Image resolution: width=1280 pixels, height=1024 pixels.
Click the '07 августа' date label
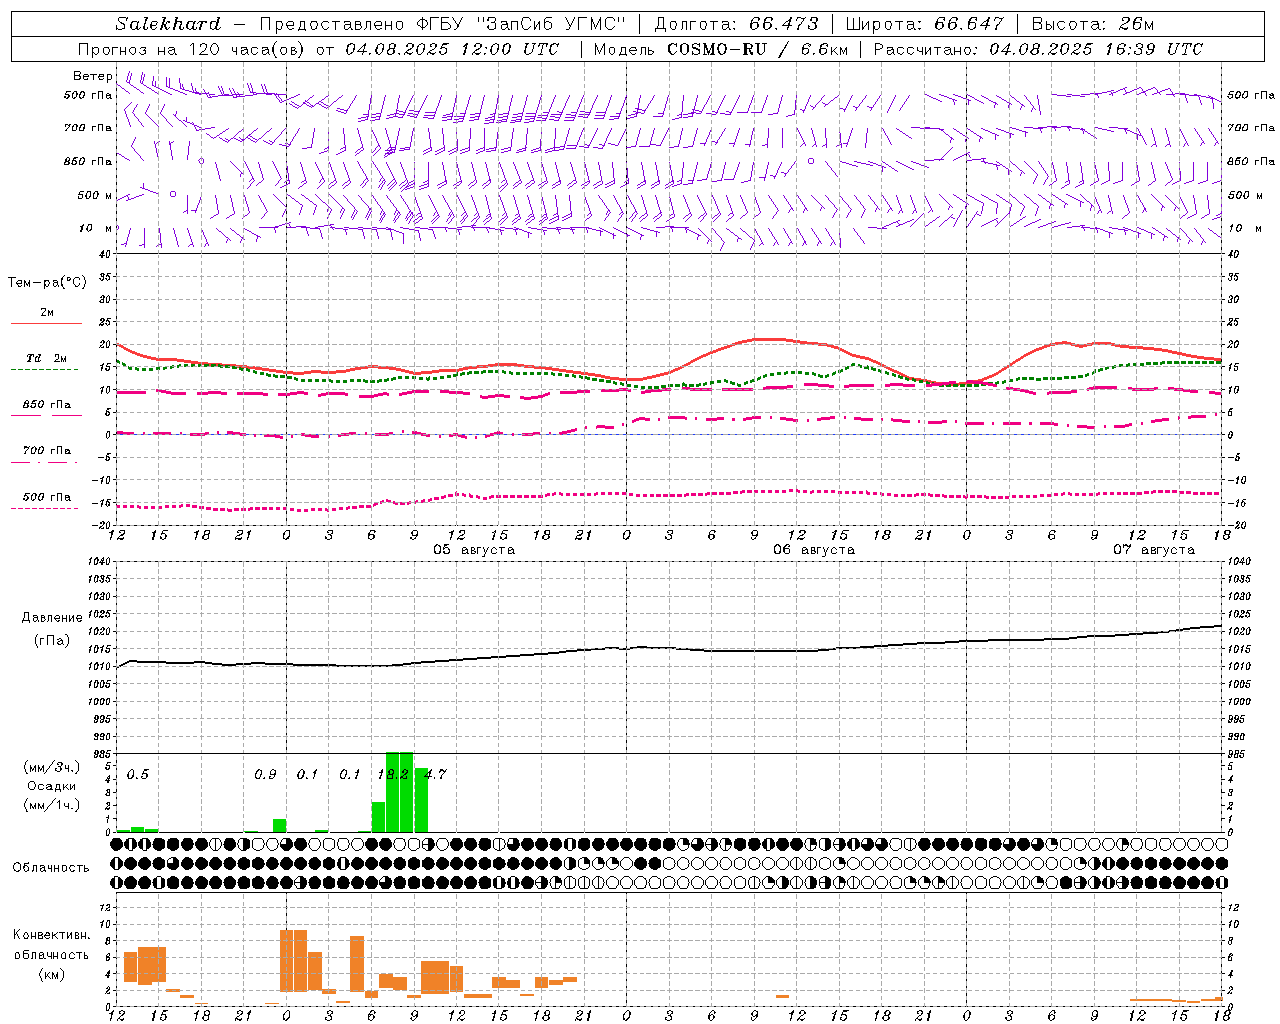1153,550
